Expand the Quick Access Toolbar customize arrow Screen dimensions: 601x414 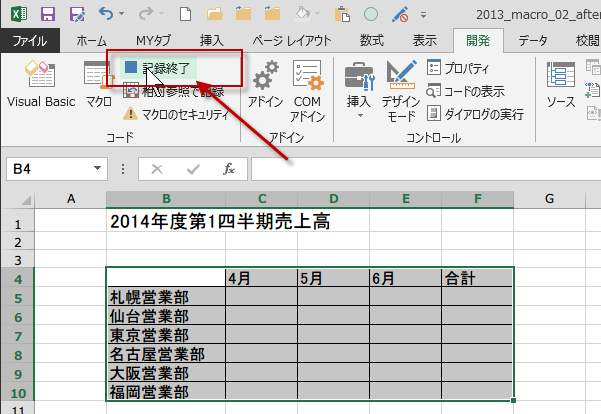tap(424, 15)
